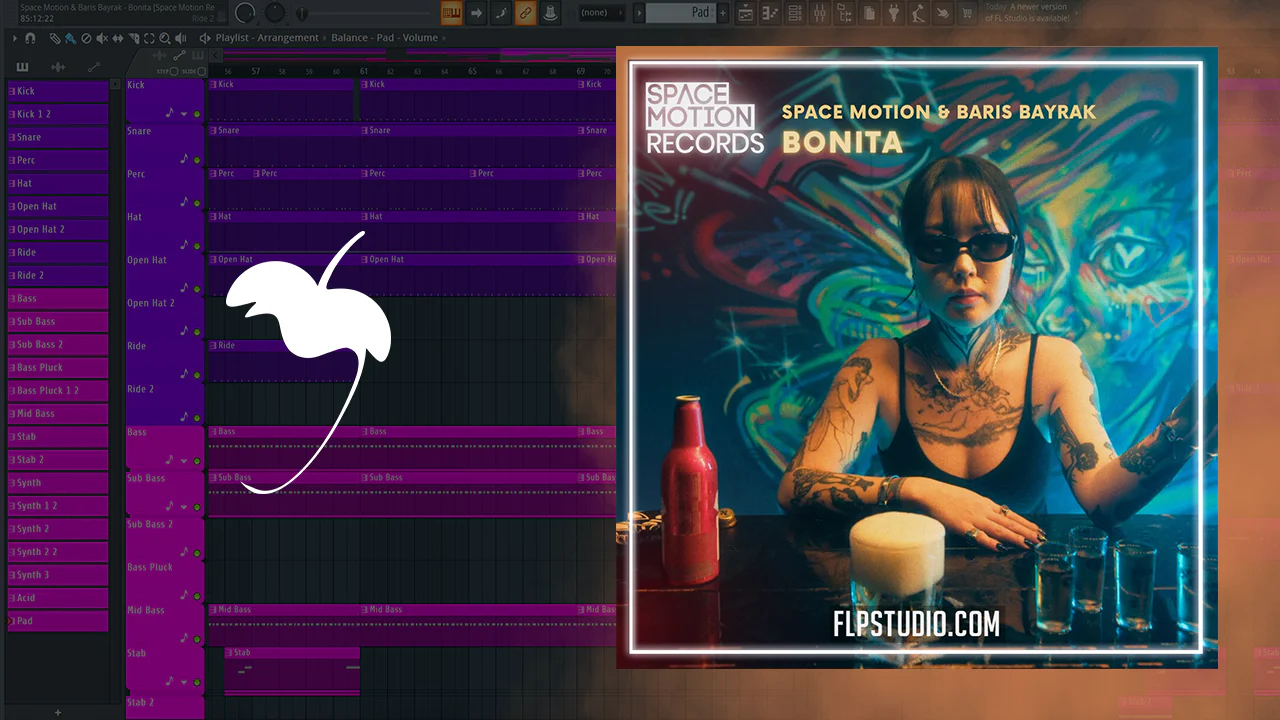Click the Balance breadcrumb item
This screenshot has height=720, width=1280.
click(350, 38)
